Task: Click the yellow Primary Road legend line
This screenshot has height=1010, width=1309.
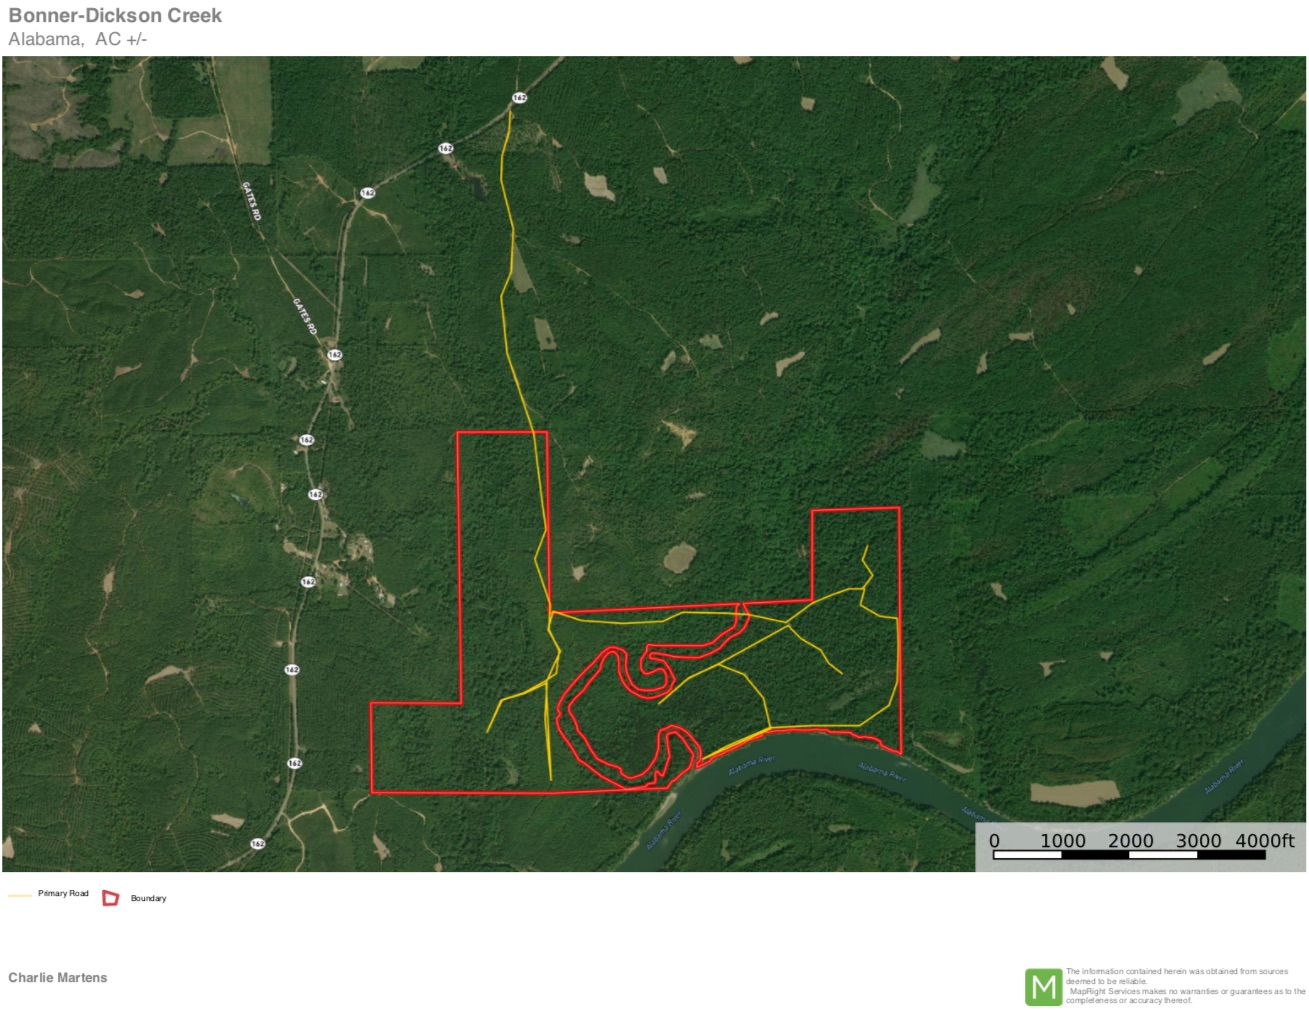Action: [20, 895]
